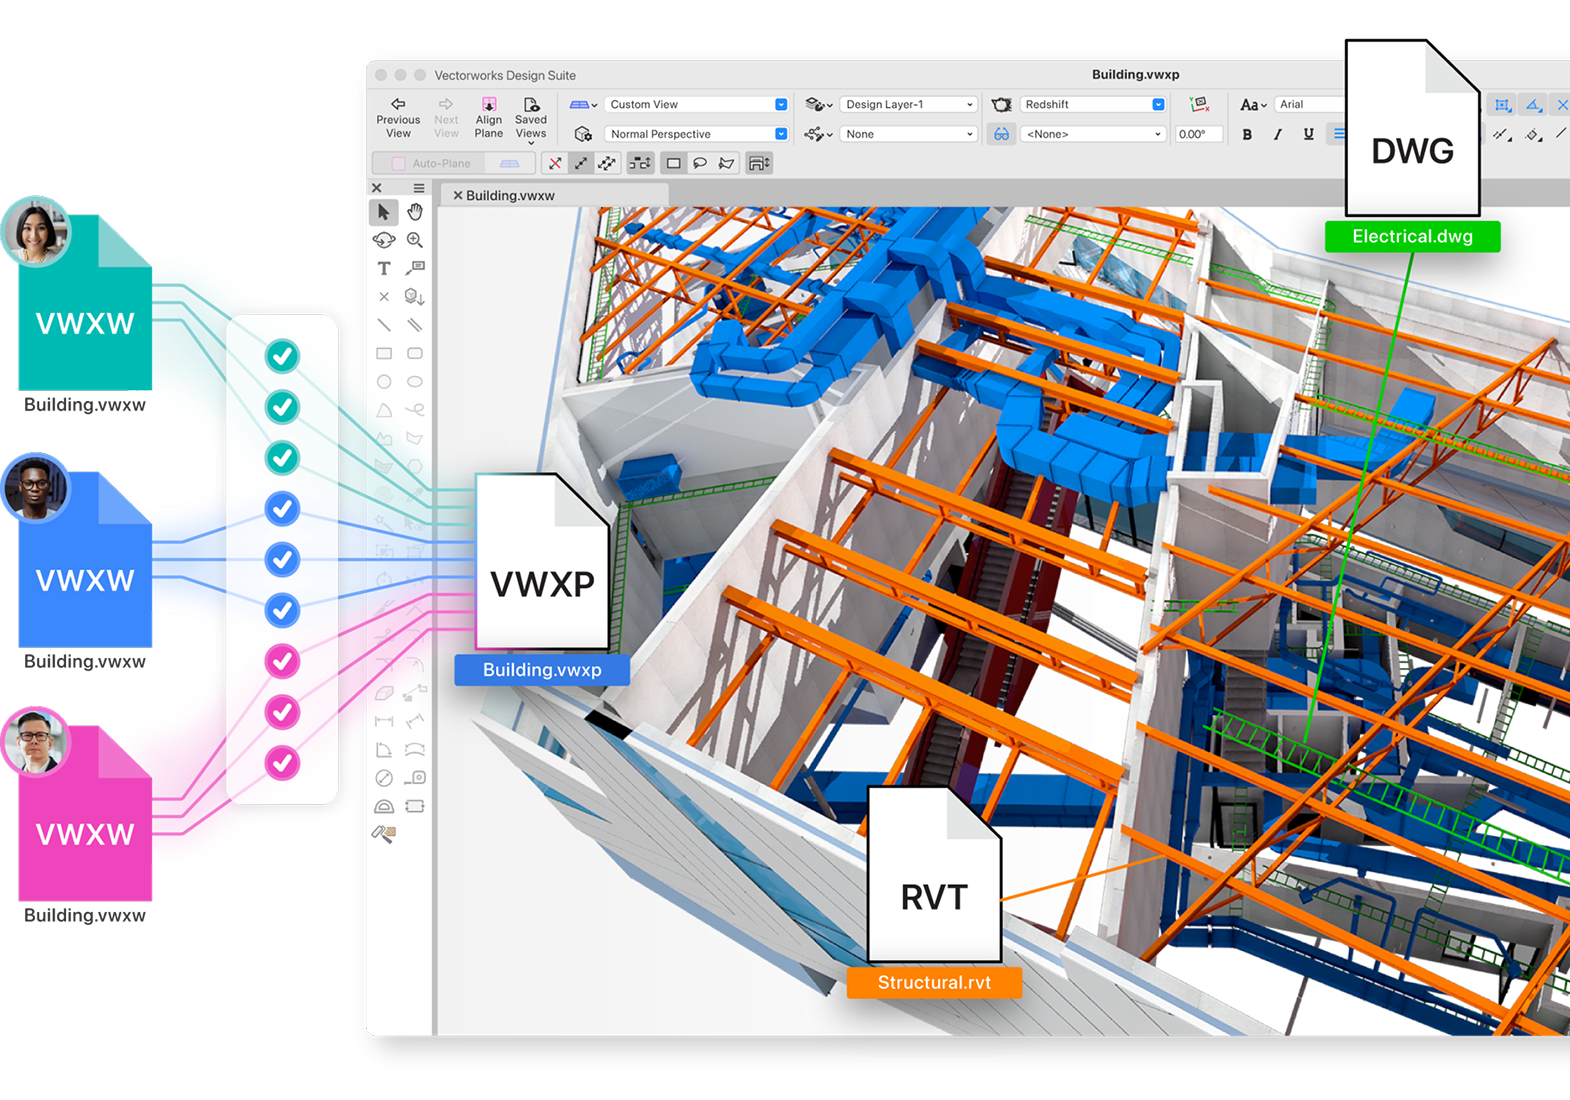This screenshot has width=1570, height=1100.
Task: Select the disabled interactive scaling mode
Action: pyautogui.click(x=555, y=163)
